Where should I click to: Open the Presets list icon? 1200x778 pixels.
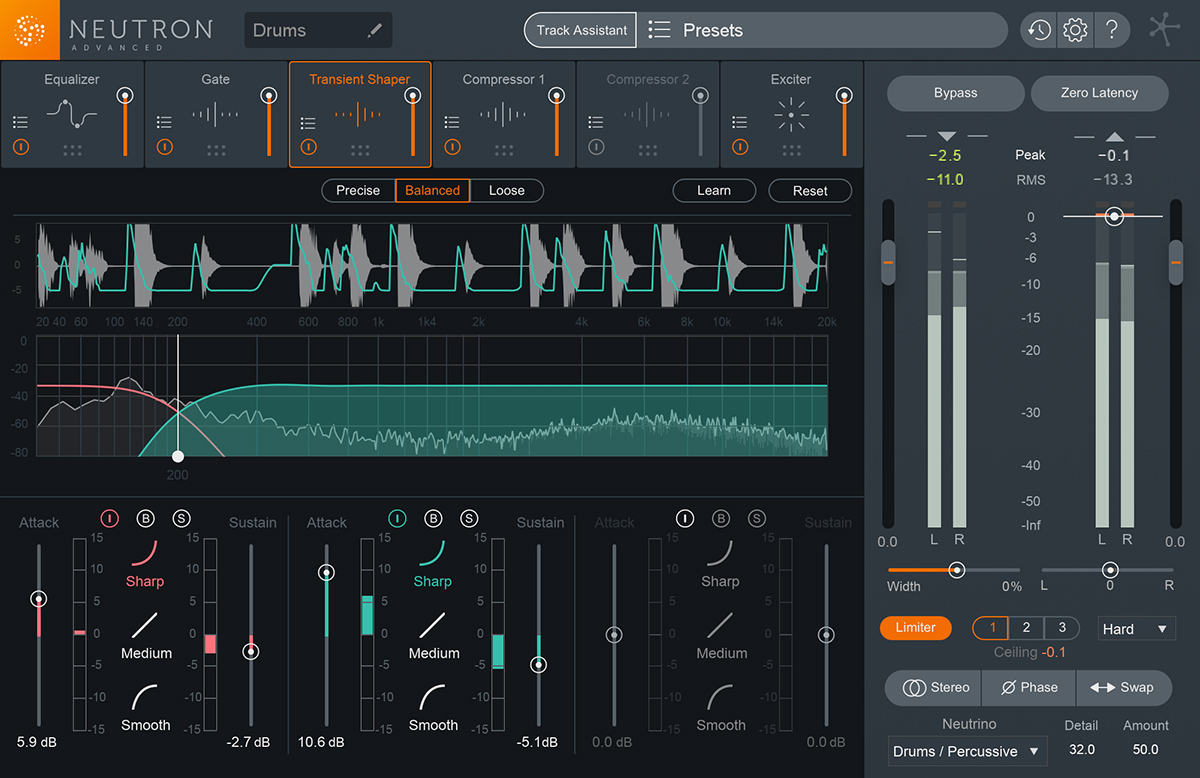click(x=659, y=30)
